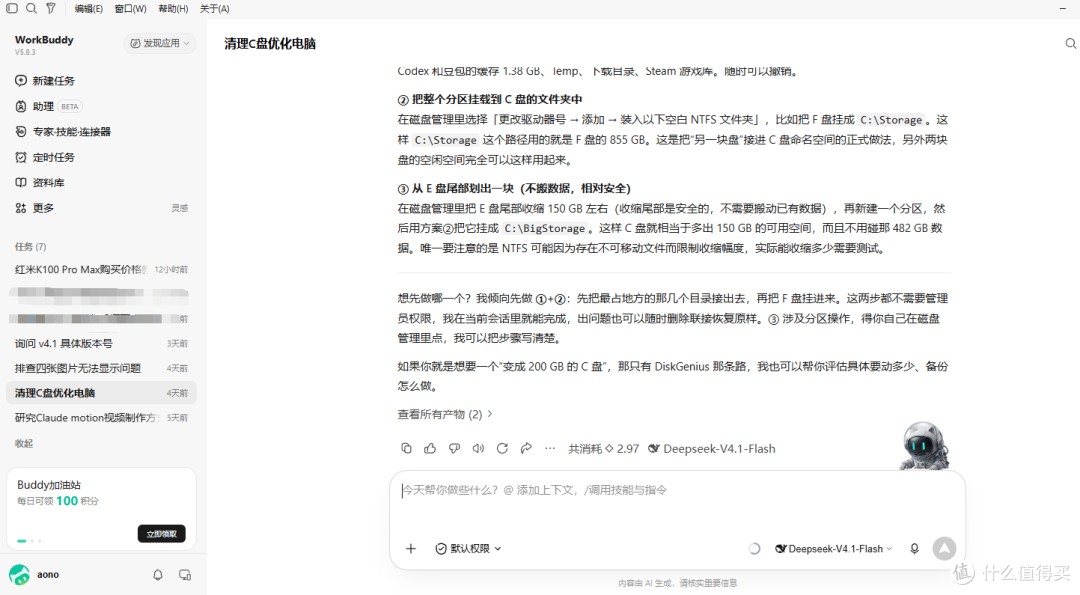Open Deepseek-V4.1-Flash model selector dropdown
The width and height of the screenshot is (1080, 595).
(834, 549)
